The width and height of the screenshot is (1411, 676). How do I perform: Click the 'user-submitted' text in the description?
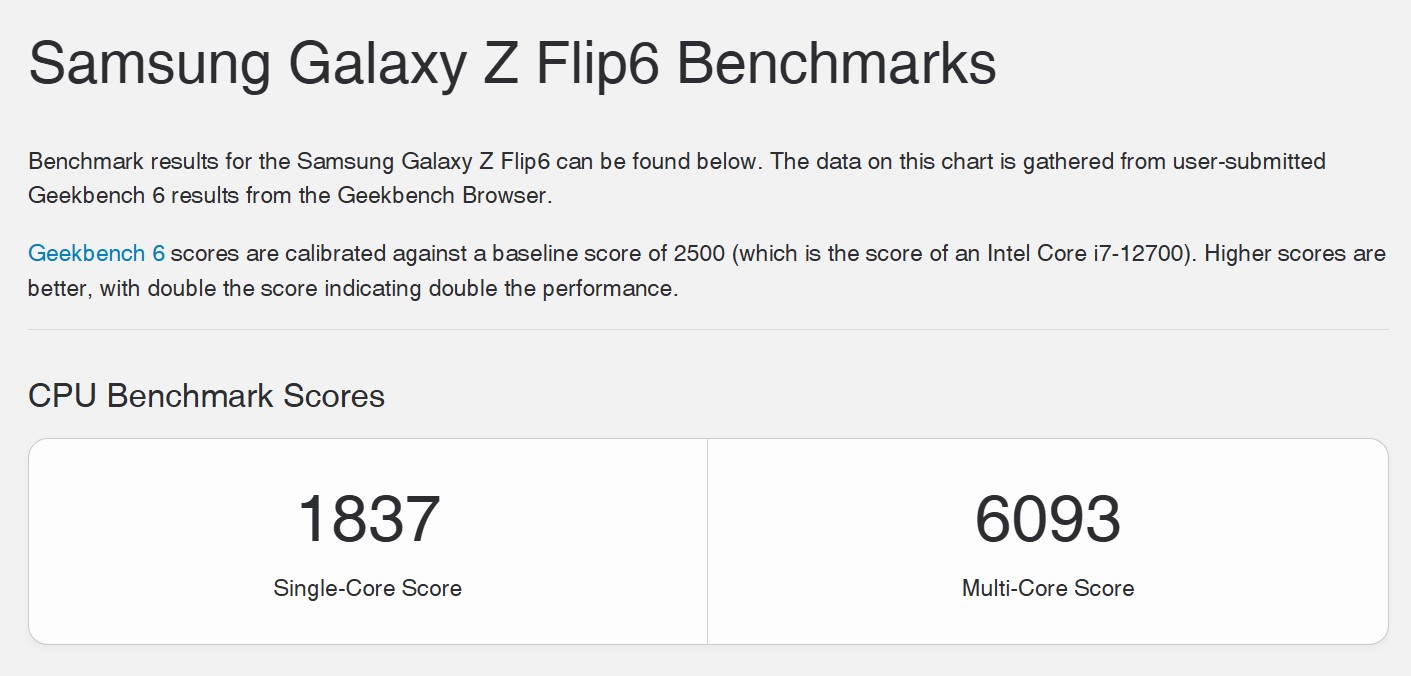point(1251,161)
